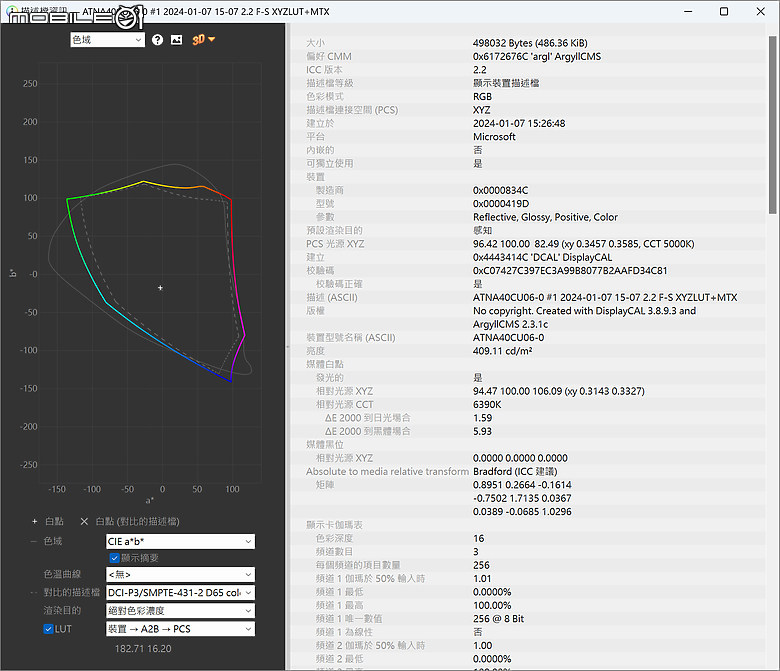Click the 256 @ 8 Bit value
The width and height of the screenshot is (780, 671).
point(498,619)
